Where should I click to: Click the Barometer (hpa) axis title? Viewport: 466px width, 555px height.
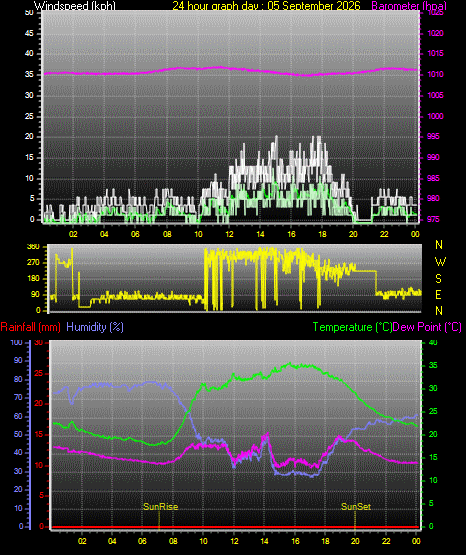pos(409,6)
